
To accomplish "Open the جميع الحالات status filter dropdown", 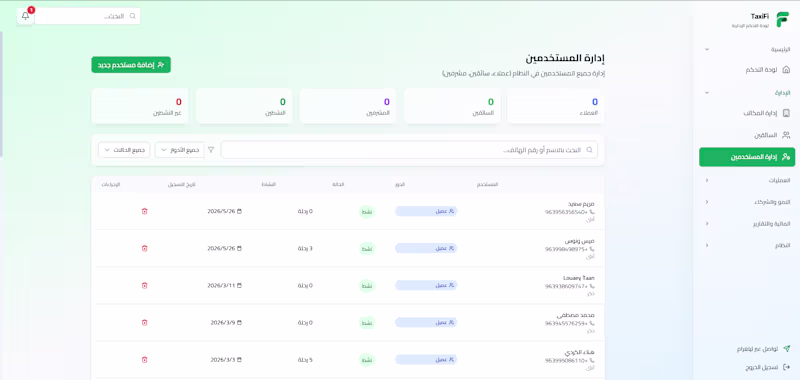I will [124, 150].
